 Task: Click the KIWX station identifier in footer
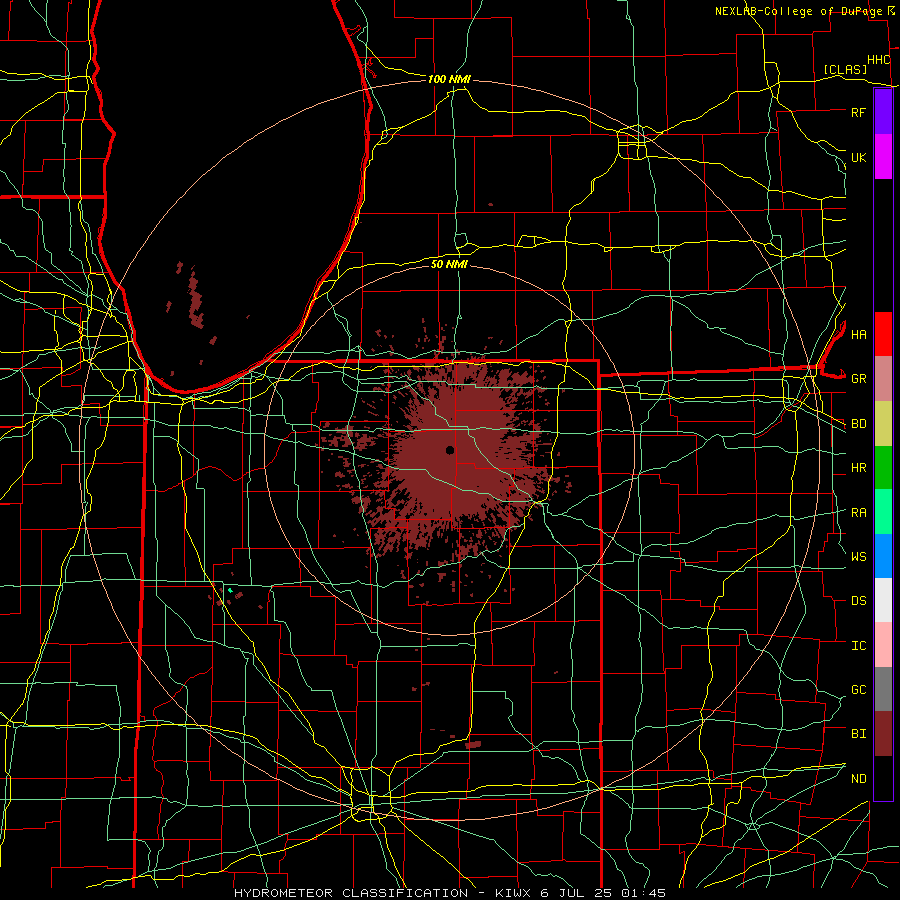514,893
